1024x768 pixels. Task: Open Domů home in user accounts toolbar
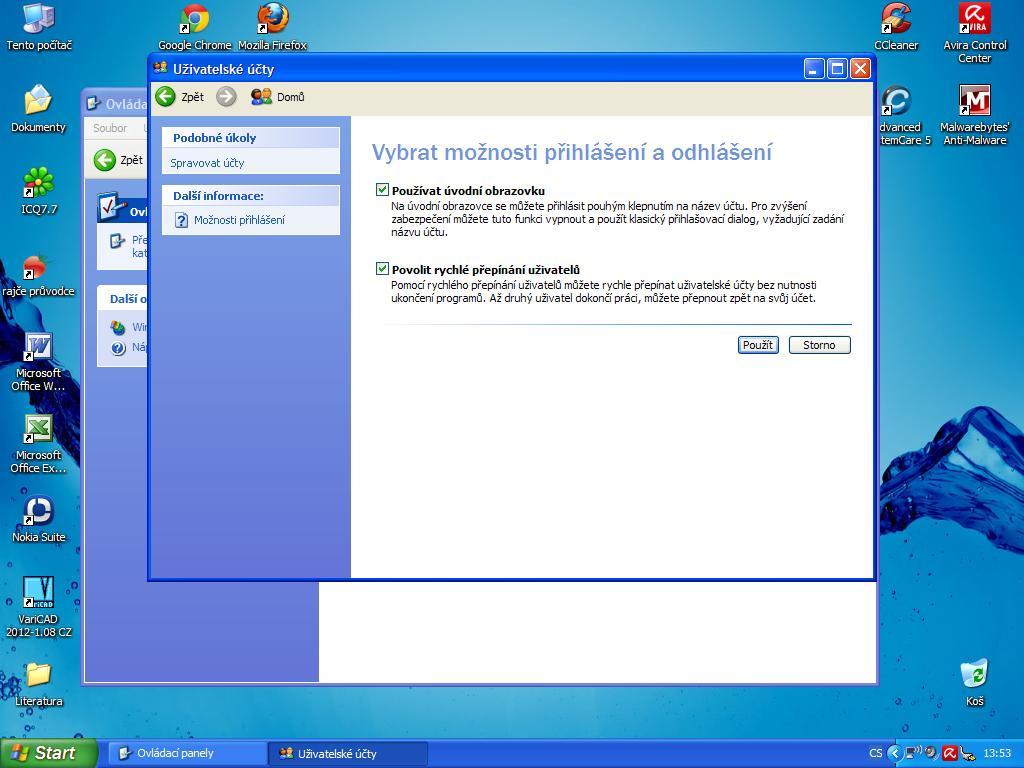(x=278, y=97)
